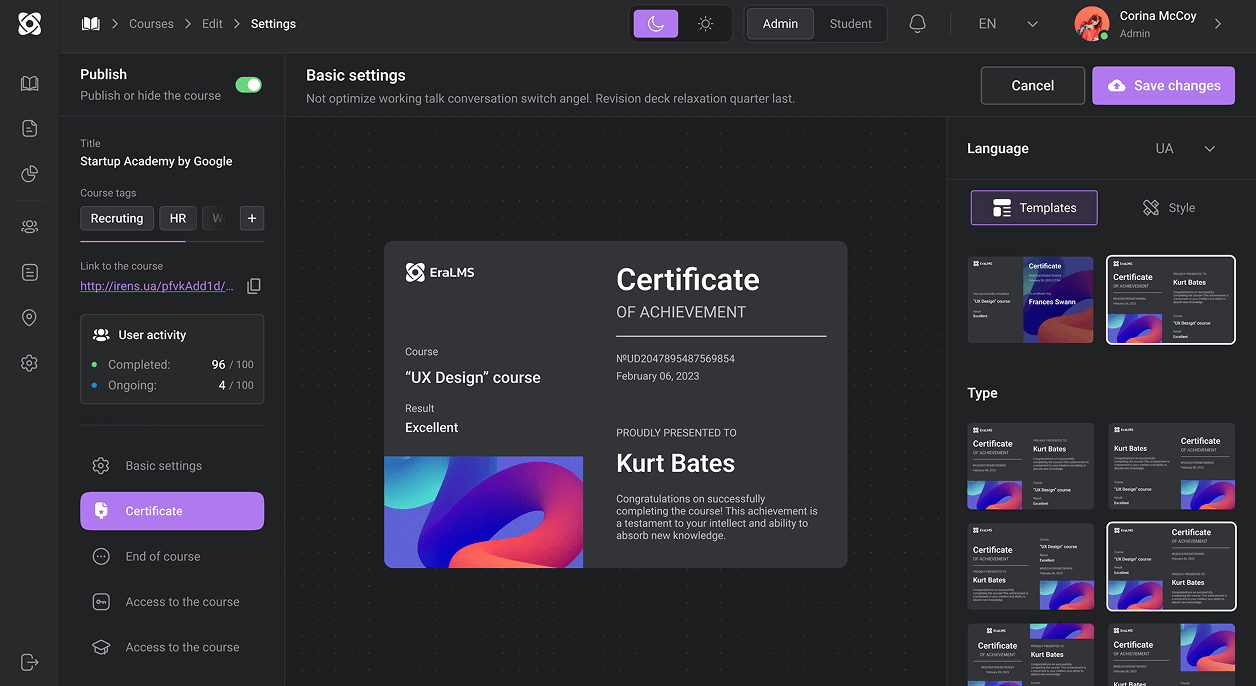Select the Student view mode
The width and height of the screenshot is (1256, 686).
[x=851, y=24]
